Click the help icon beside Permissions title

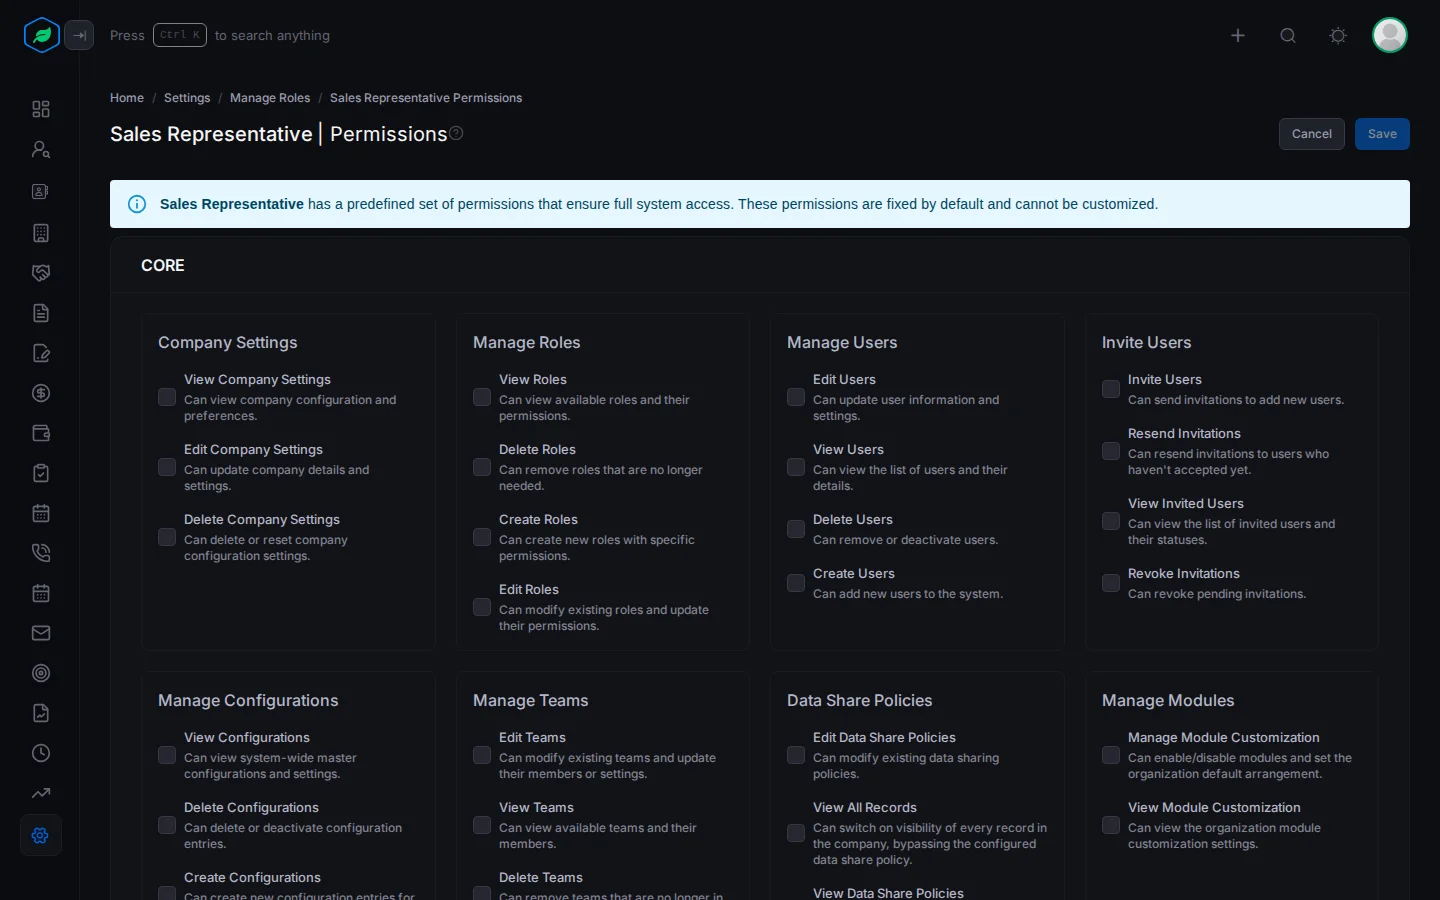[456, 133]
